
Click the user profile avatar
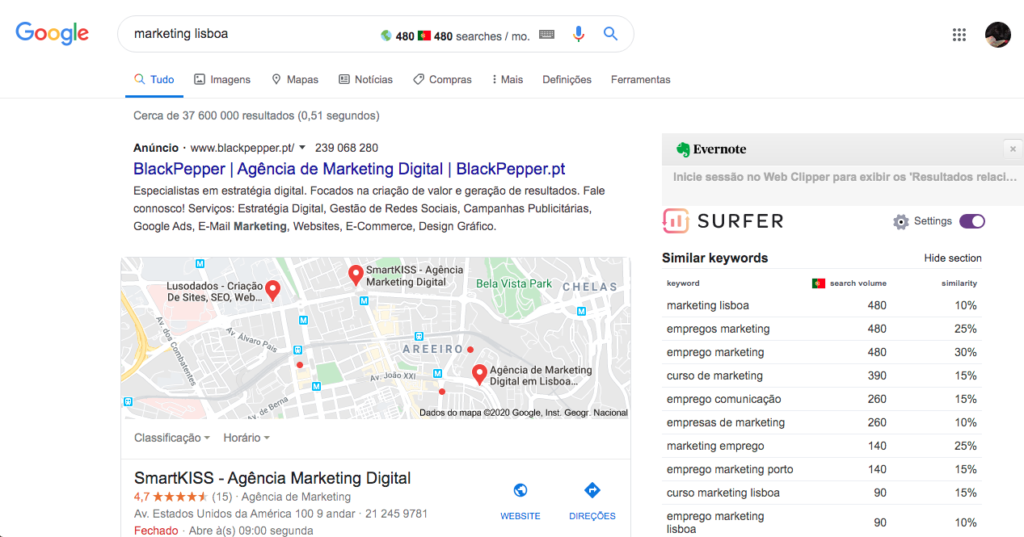click(997, 35)
